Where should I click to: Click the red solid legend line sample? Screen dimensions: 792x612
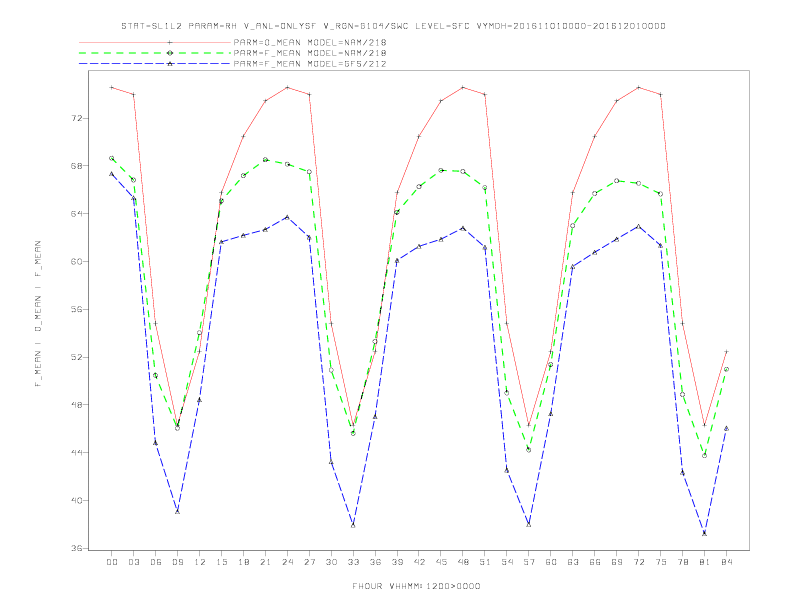[155, 42]
